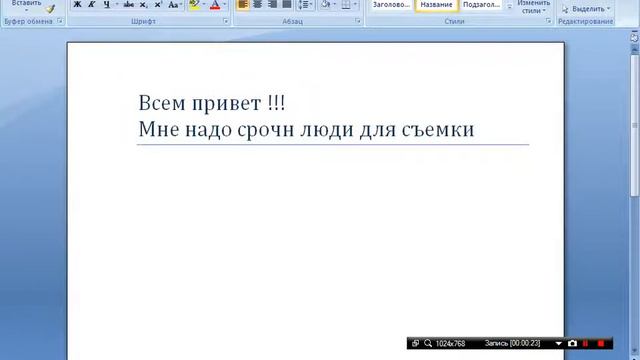Align text to the left
This screenshot has height=360, width=640.
click(x=243, y=5)
